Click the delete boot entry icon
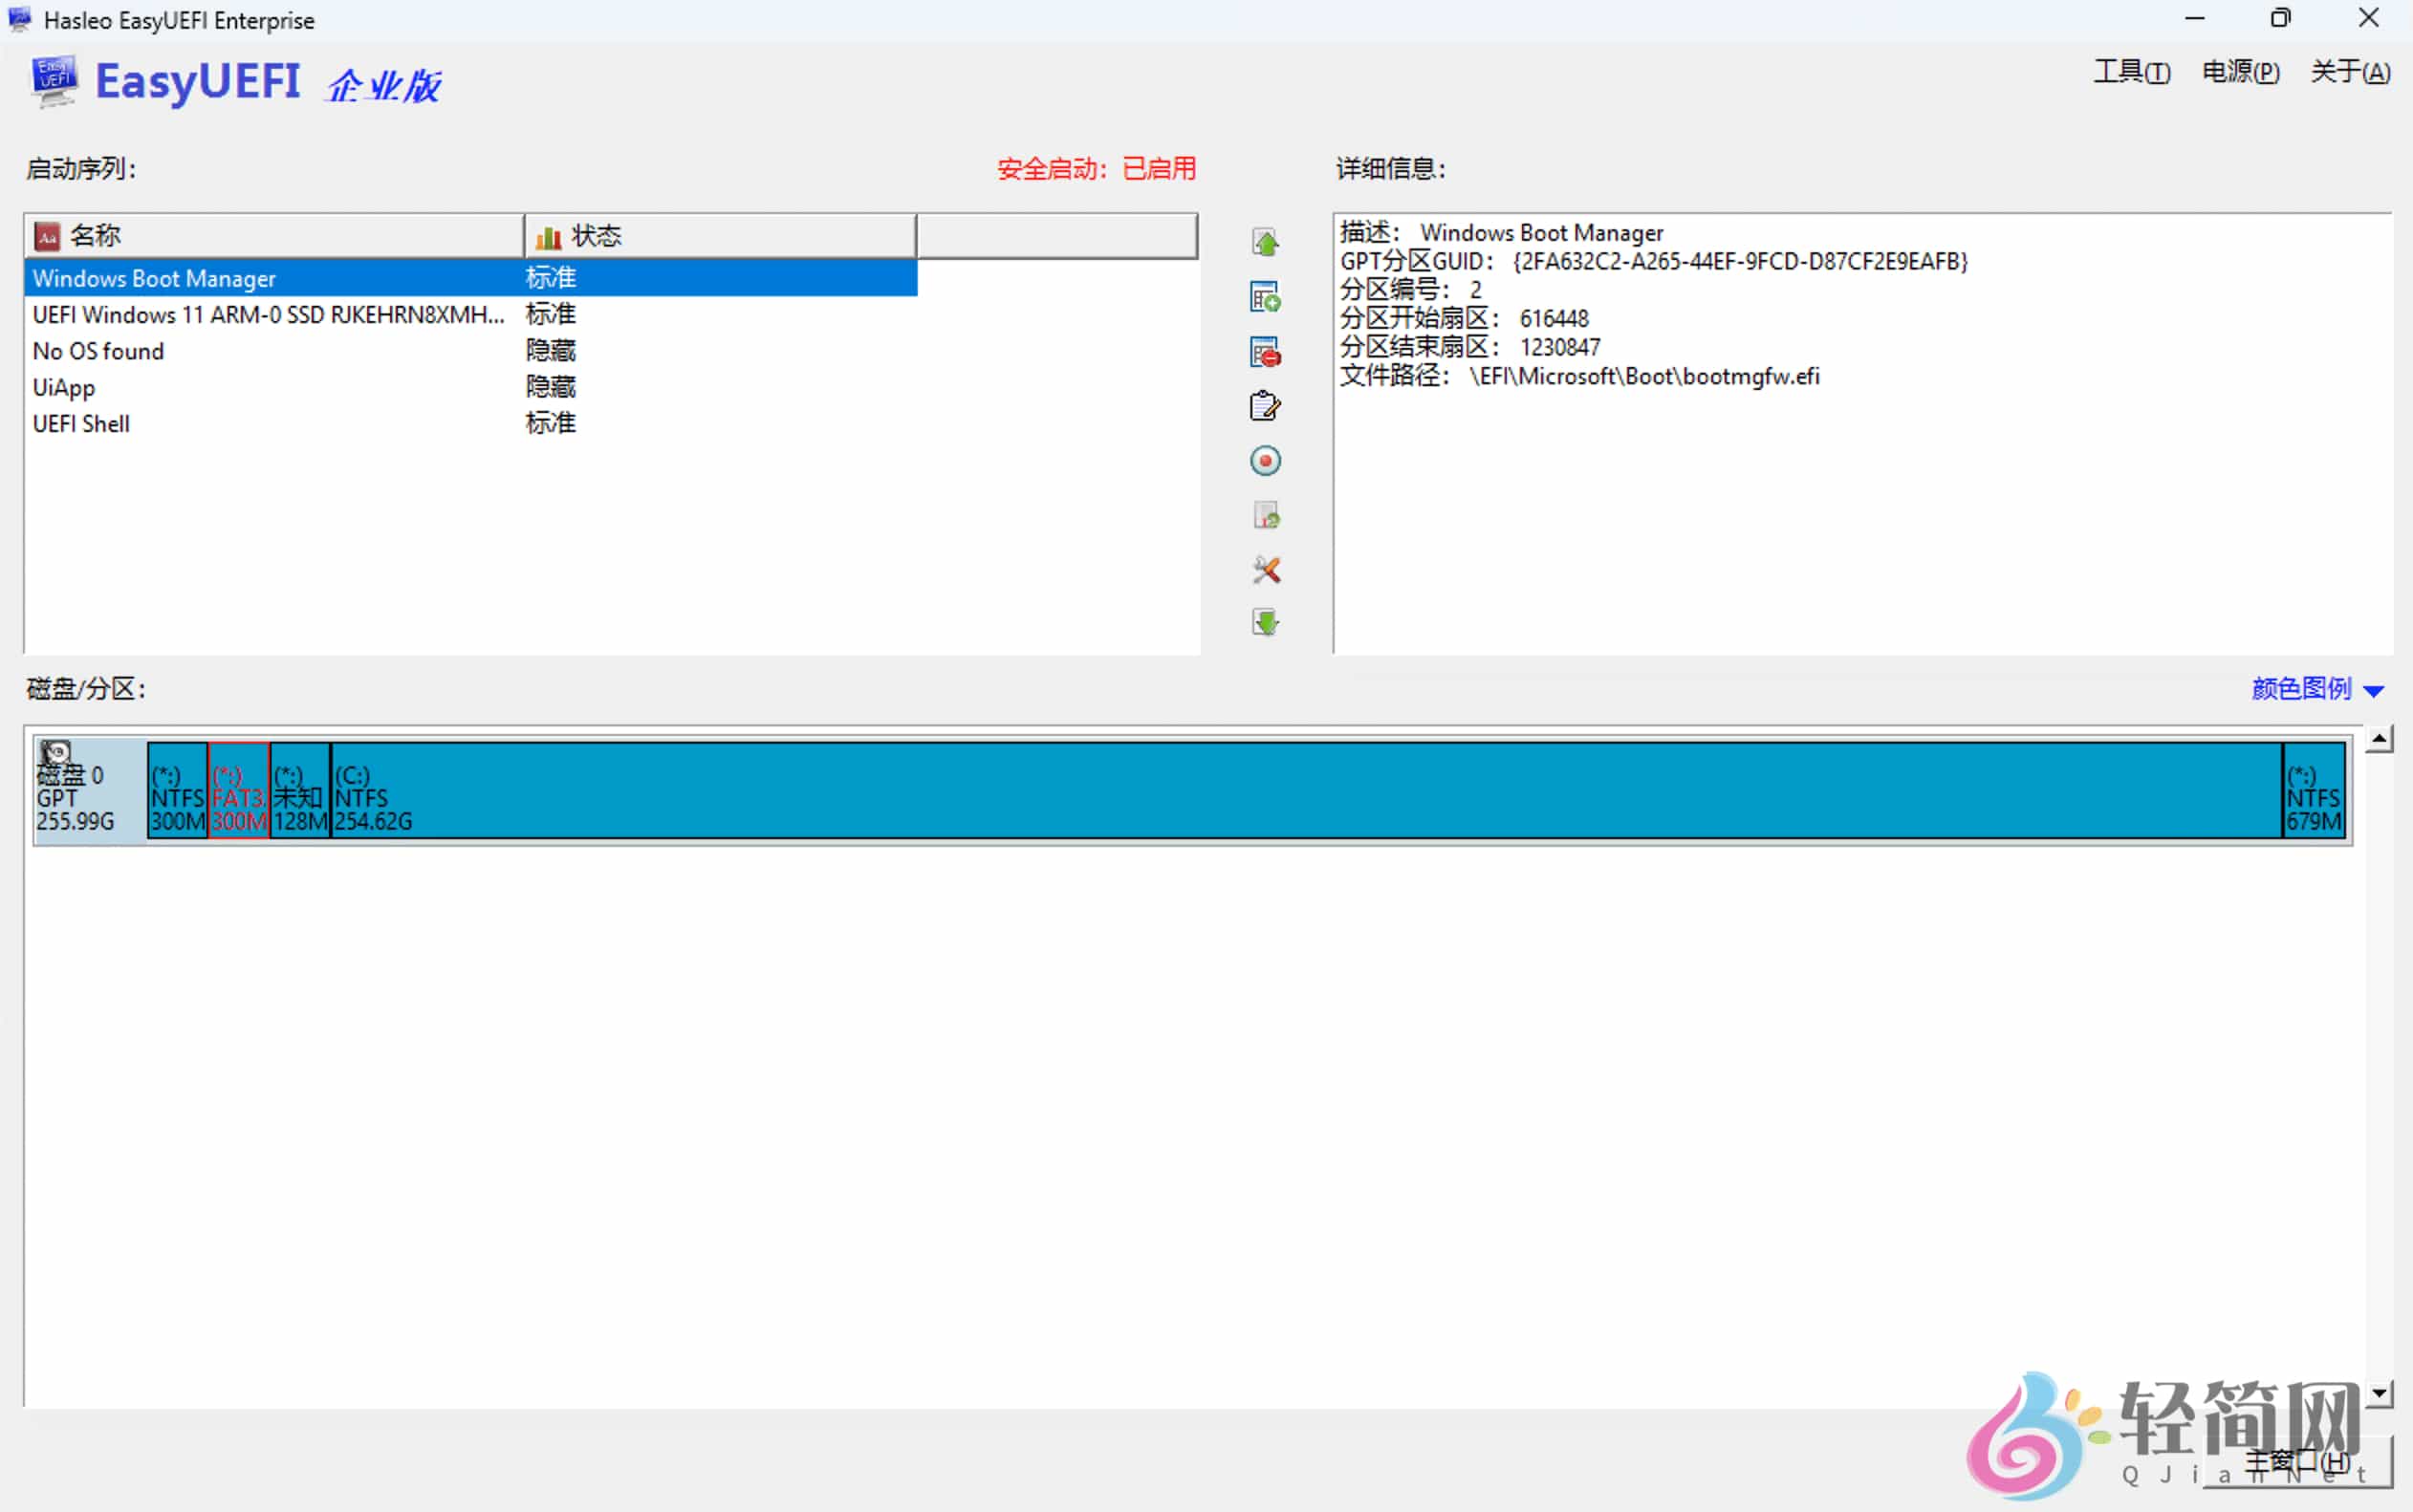The width and height of the screenshot is (2413, 1512). tap(1265, 352)
